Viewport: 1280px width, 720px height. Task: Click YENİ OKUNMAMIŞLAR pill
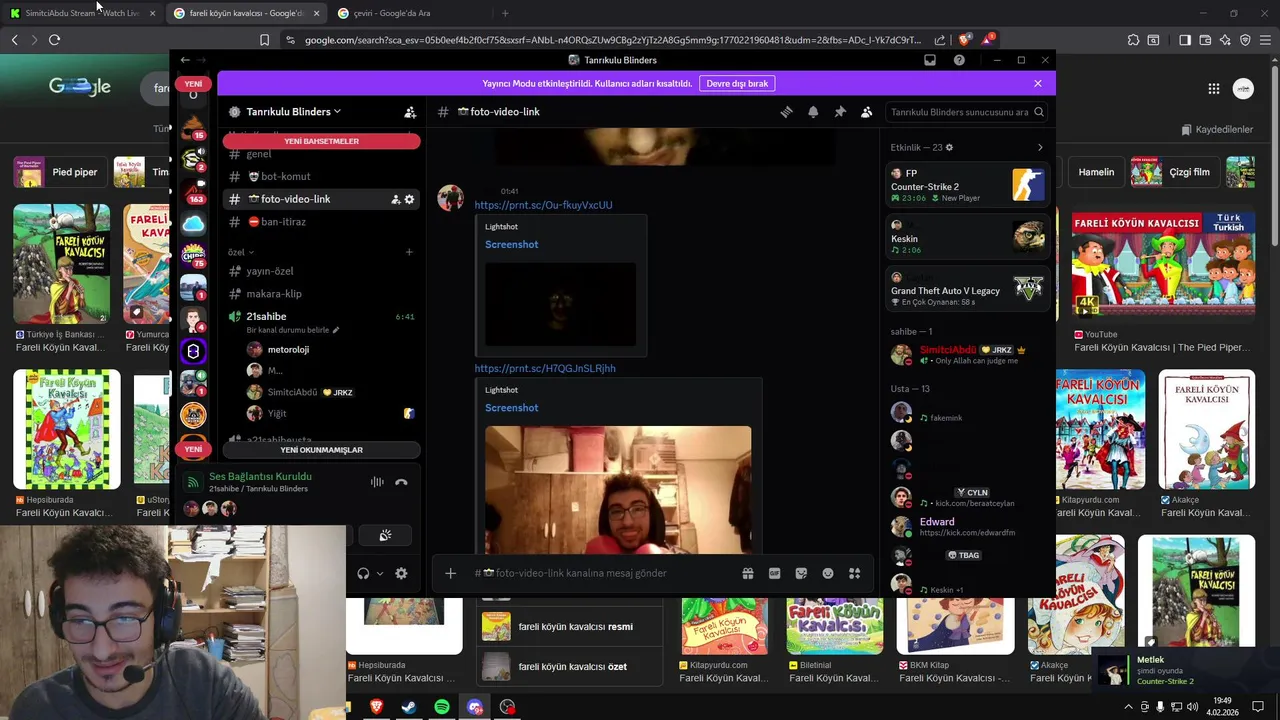321,450
